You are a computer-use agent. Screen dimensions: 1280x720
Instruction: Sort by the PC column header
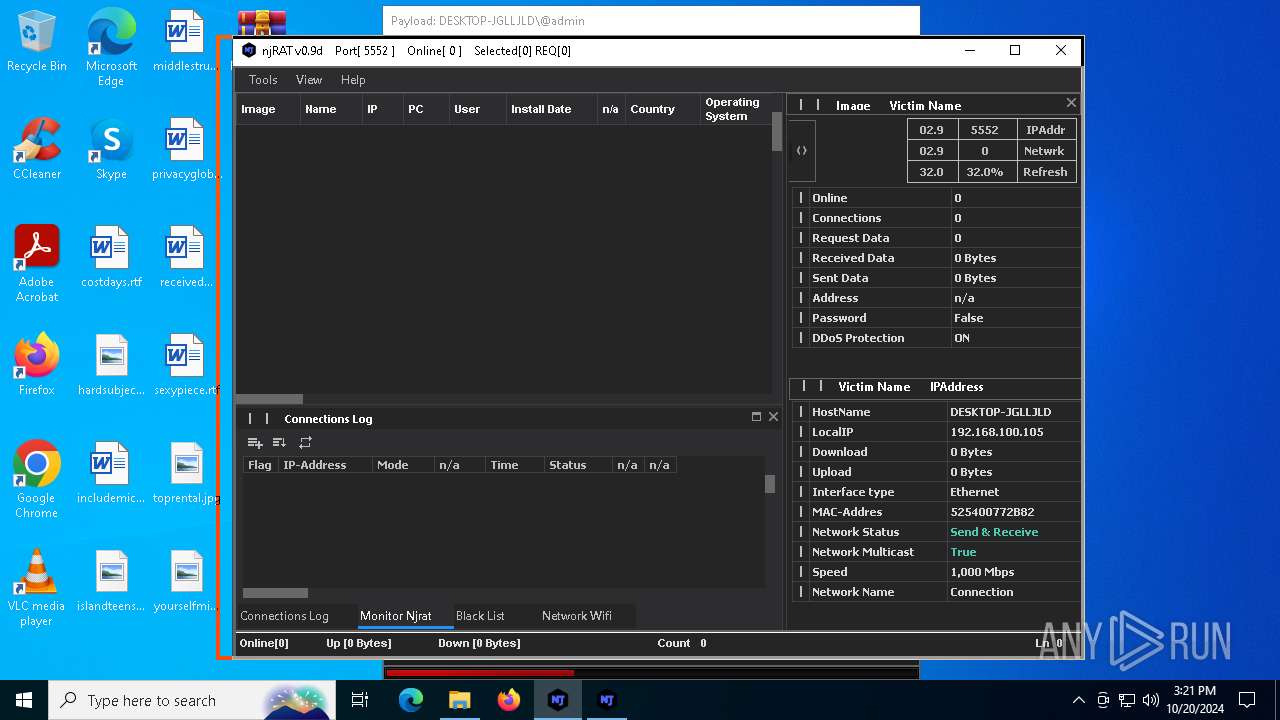pos(426,109)
